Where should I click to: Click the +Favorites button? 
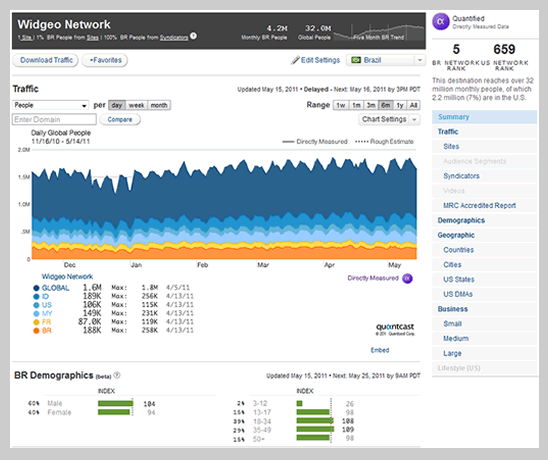[105, 60]
